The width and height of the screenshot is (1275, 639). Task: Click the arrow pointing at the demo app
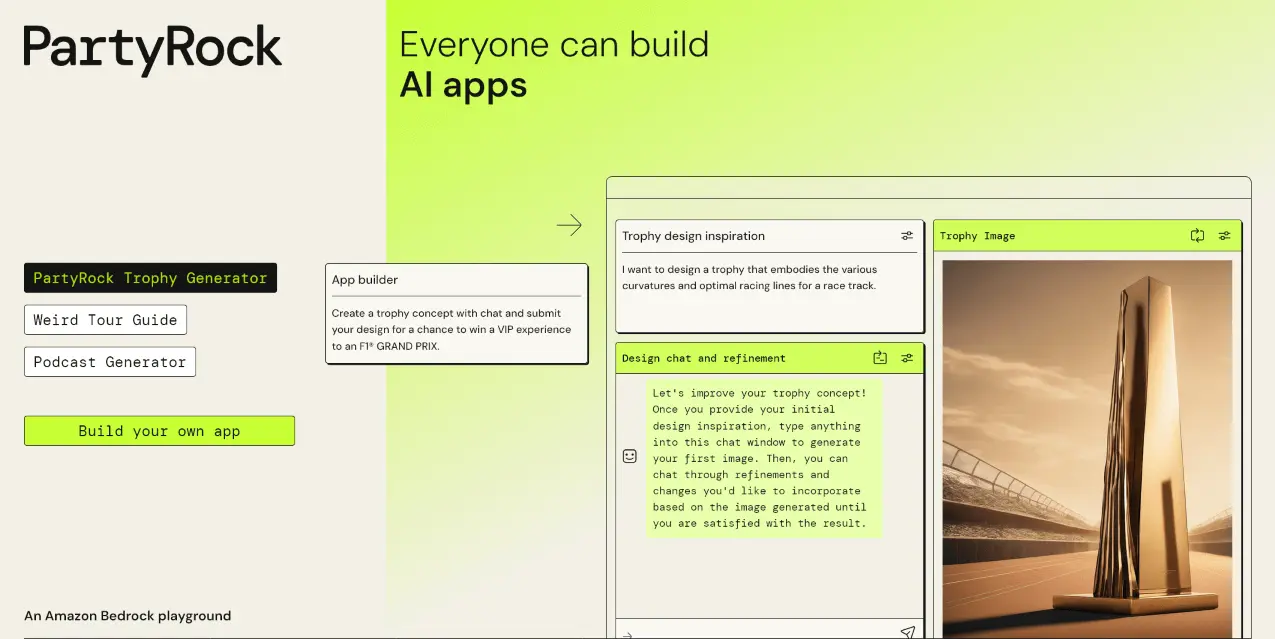(x=569, y=224)
